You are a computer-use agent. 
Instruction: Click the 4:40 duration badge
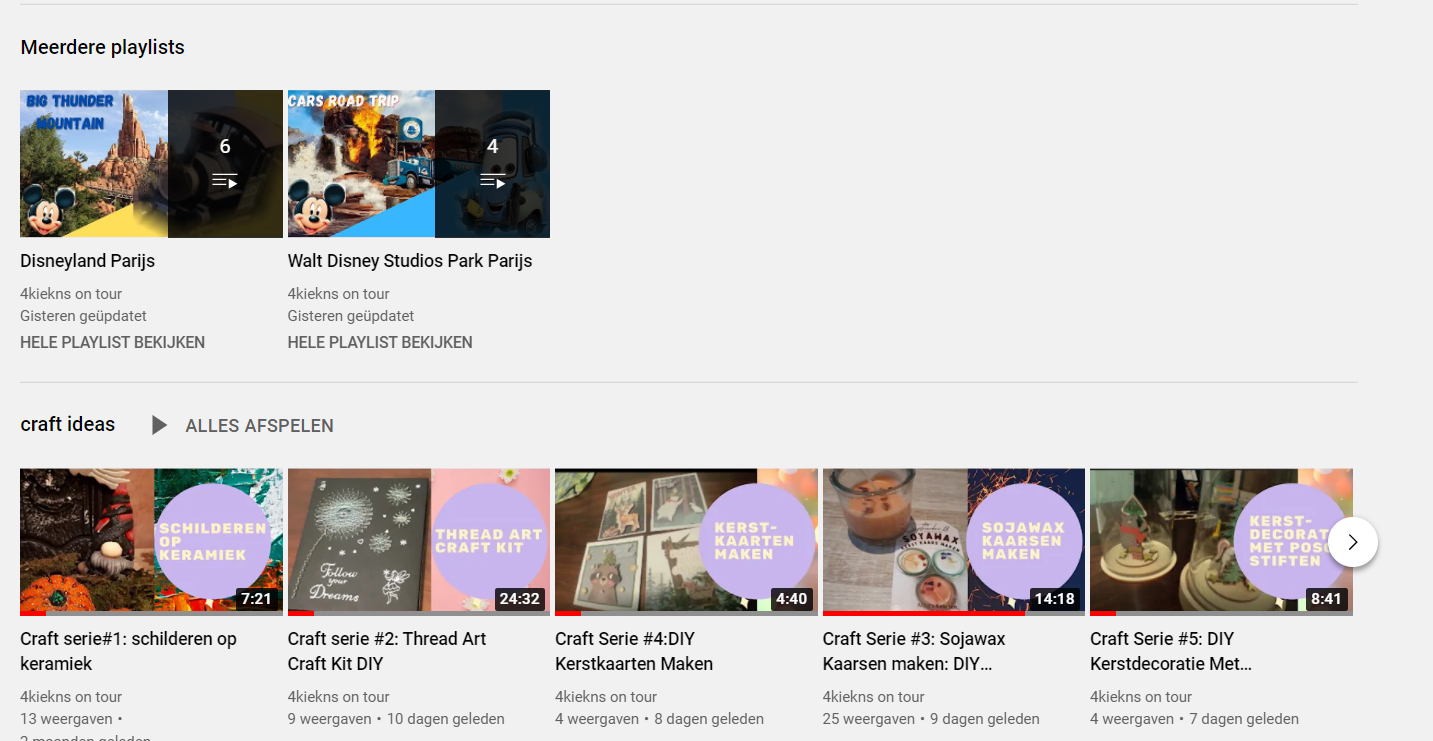[791, 599]
